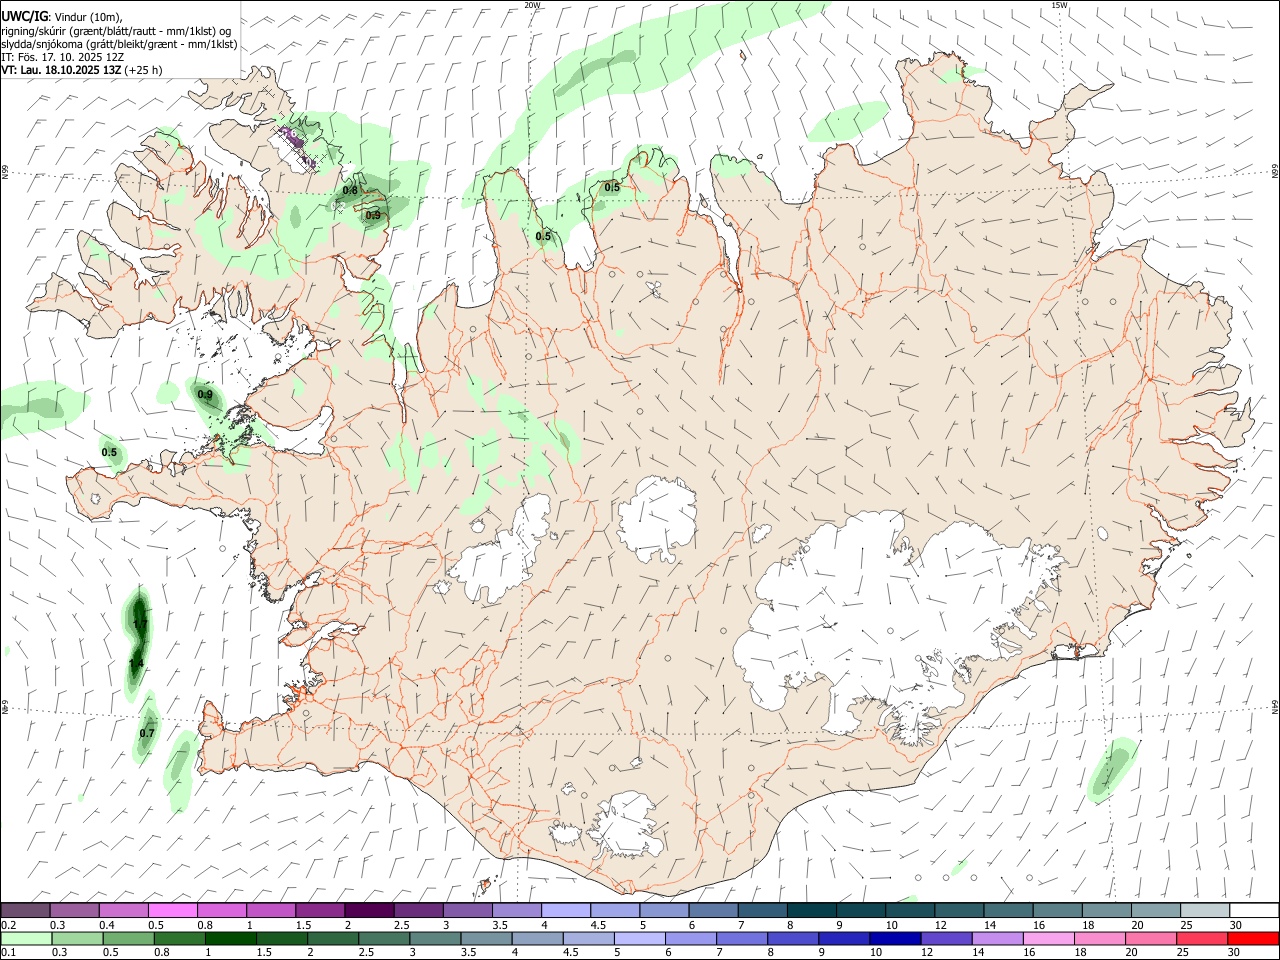Pick the upper-row dark teal swatch between 8 and 9

[x=812, y=910]
